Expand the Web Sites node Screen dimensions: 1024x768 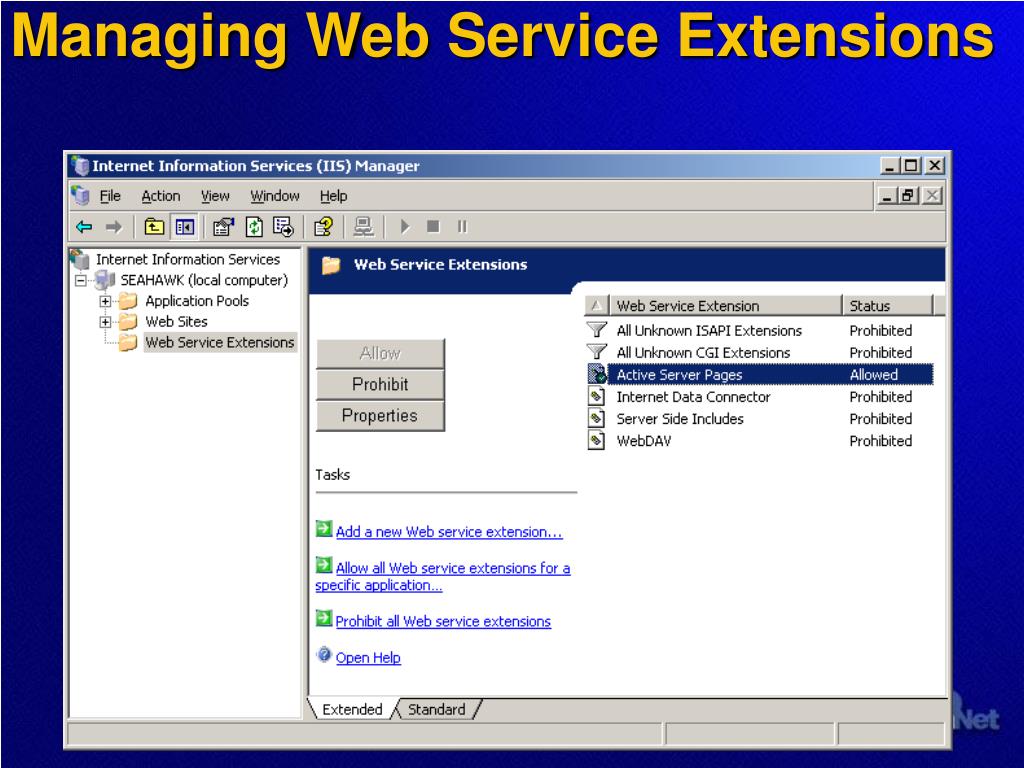click(105, 322)
